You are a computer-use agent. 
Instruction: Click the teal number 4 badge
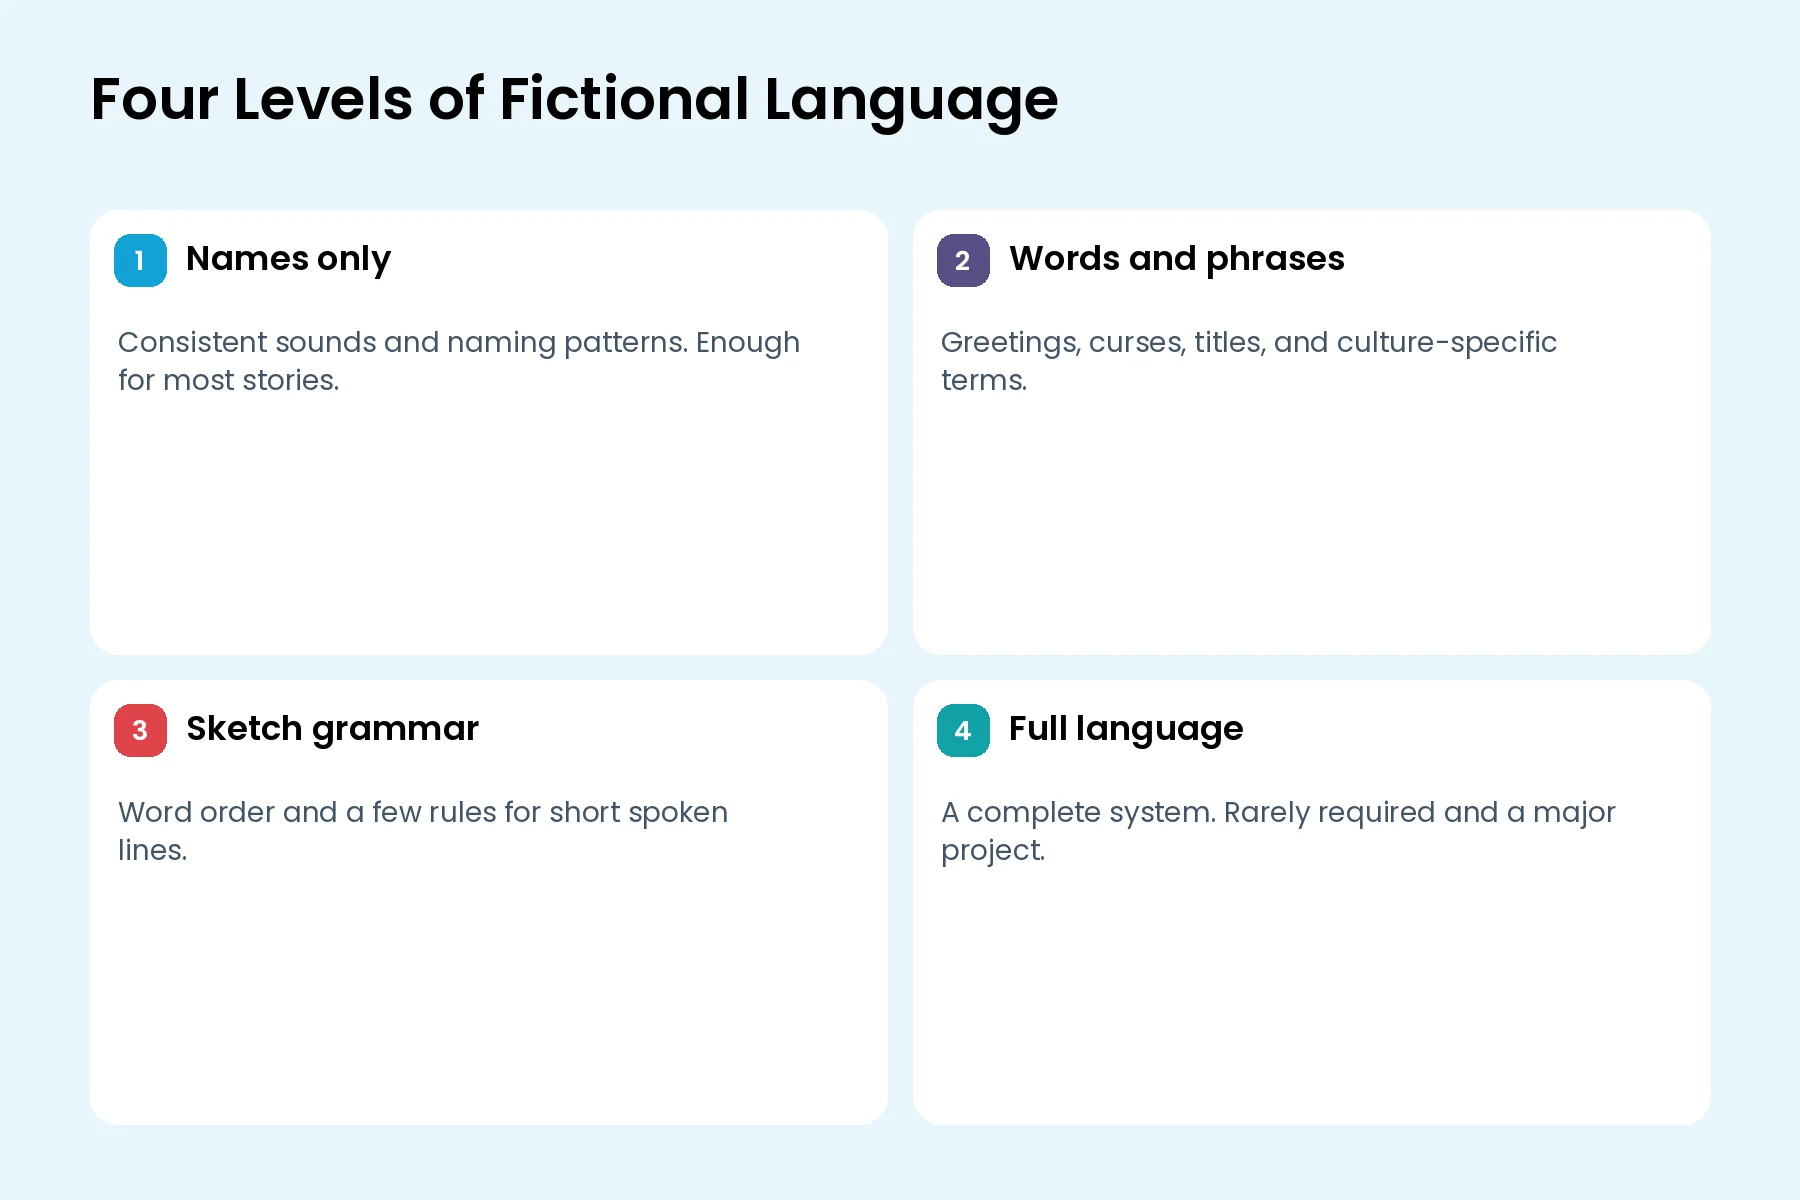963,731
